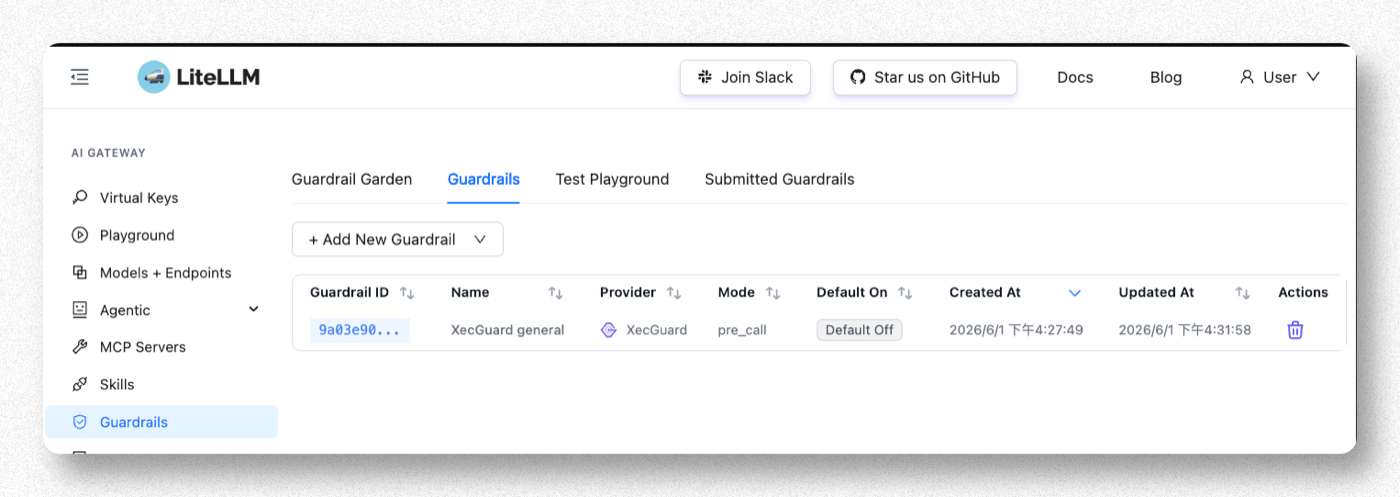Click the Slack icon in Join Slack
The height and width of the screenshot is (497, 1400).
705,77
